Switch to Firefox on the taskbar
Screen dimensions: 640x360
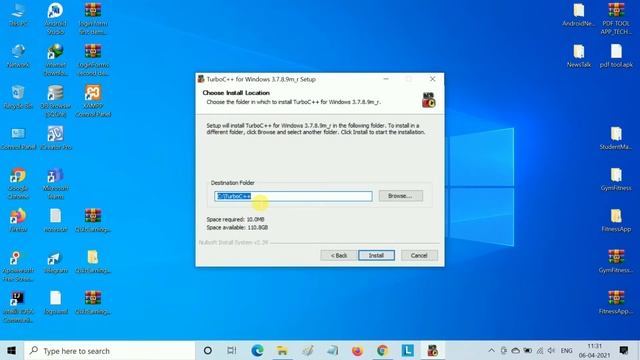(x=357, y=351)
